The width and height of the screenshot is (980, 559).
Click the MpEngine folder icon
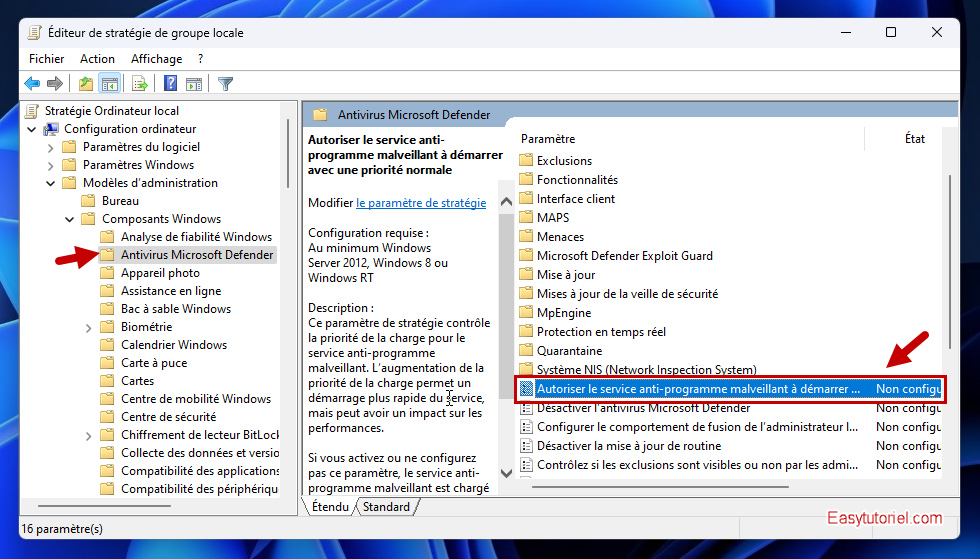tap(526, 312)
